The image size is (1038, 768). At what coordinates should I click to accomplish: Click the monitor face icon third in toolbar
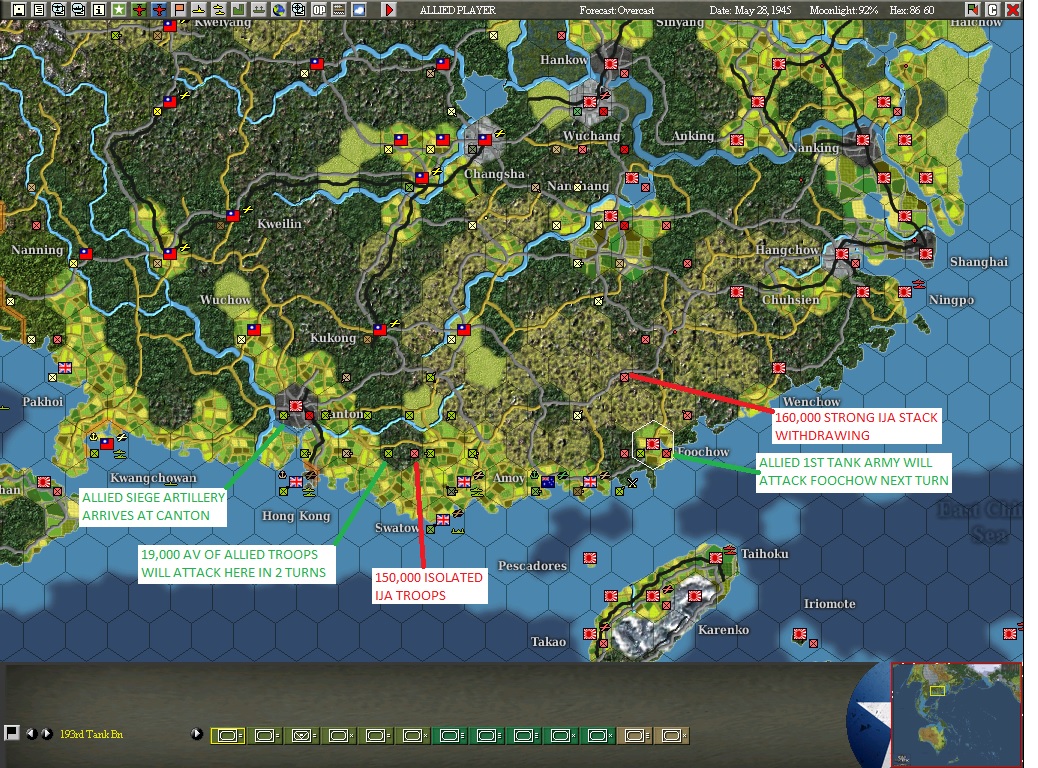click(x=59, y=9)
